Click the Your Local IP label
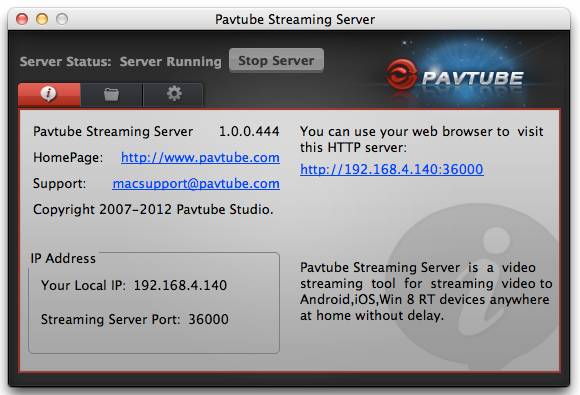 pyautogui.click(x=83, y=285)
